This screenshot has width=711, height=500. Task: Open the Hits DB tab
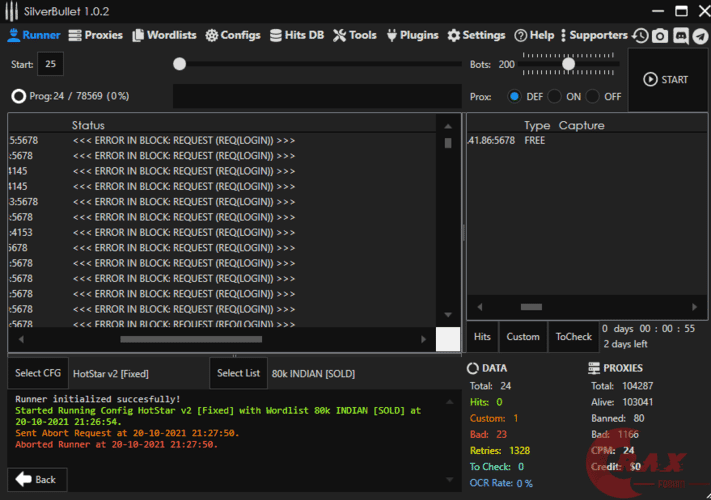[x=296, y=35]
